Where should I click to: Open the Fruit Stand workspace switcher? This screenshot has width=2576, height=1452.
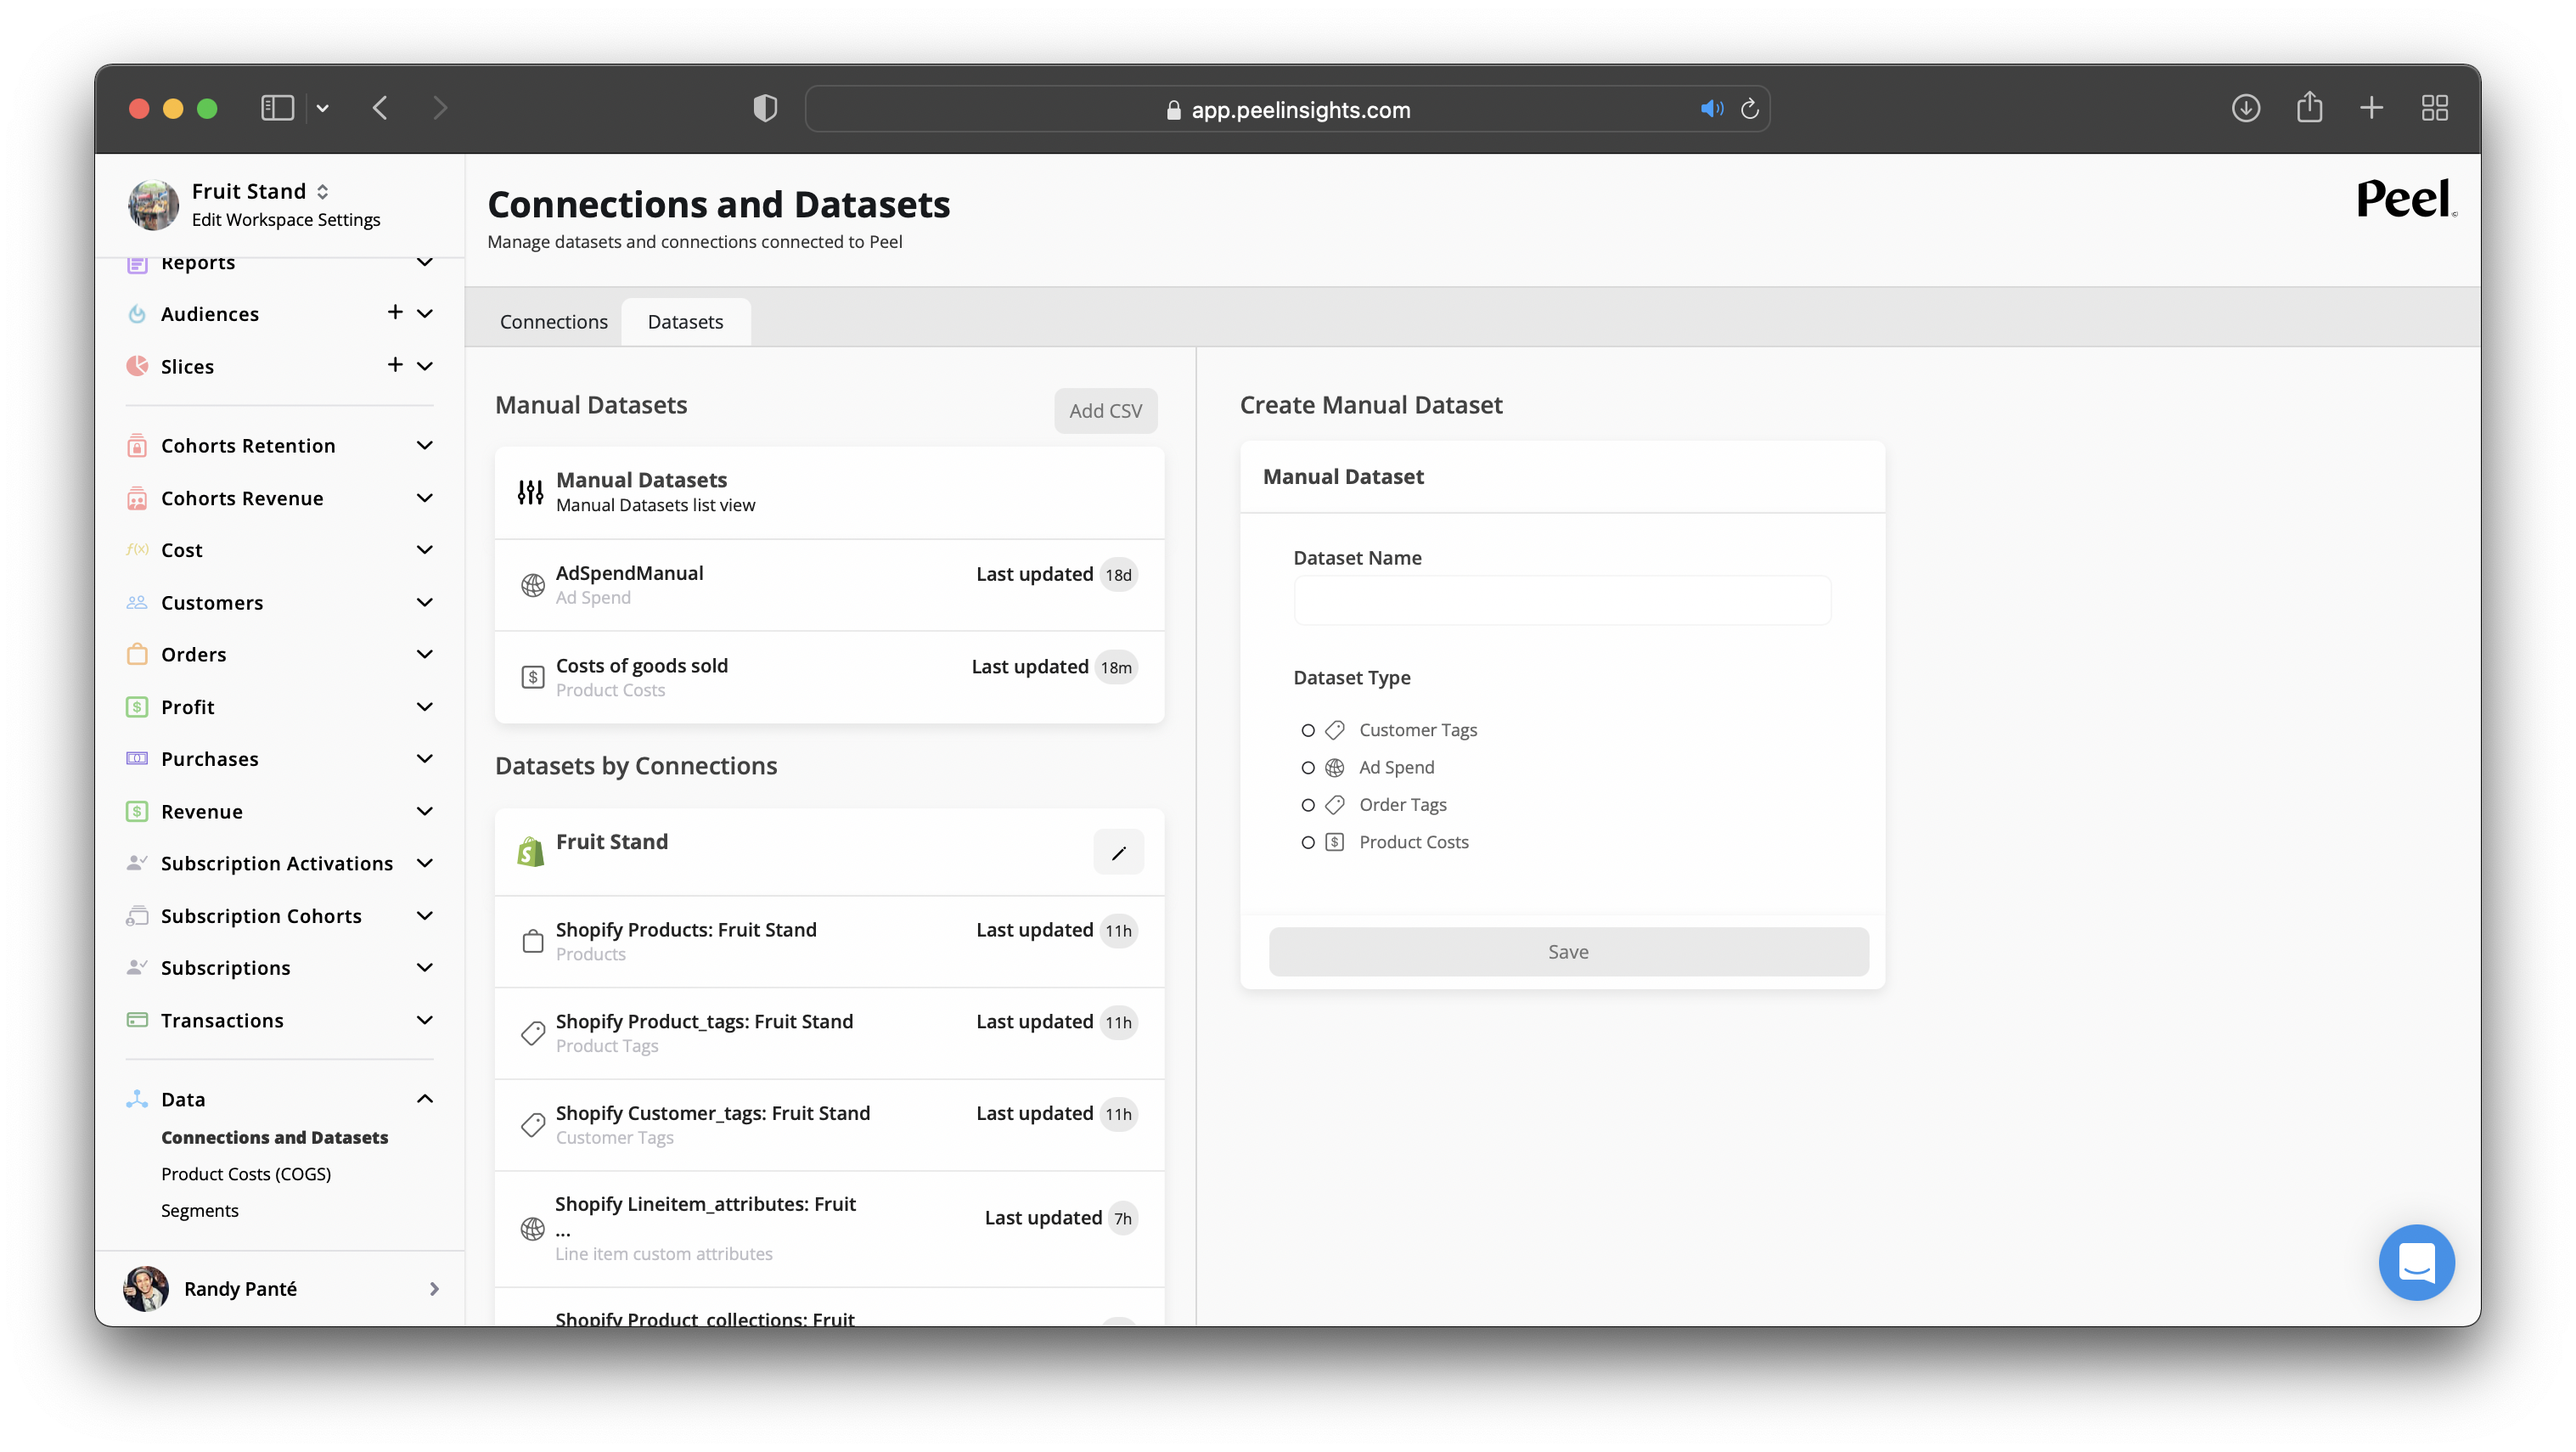(322, 191)
